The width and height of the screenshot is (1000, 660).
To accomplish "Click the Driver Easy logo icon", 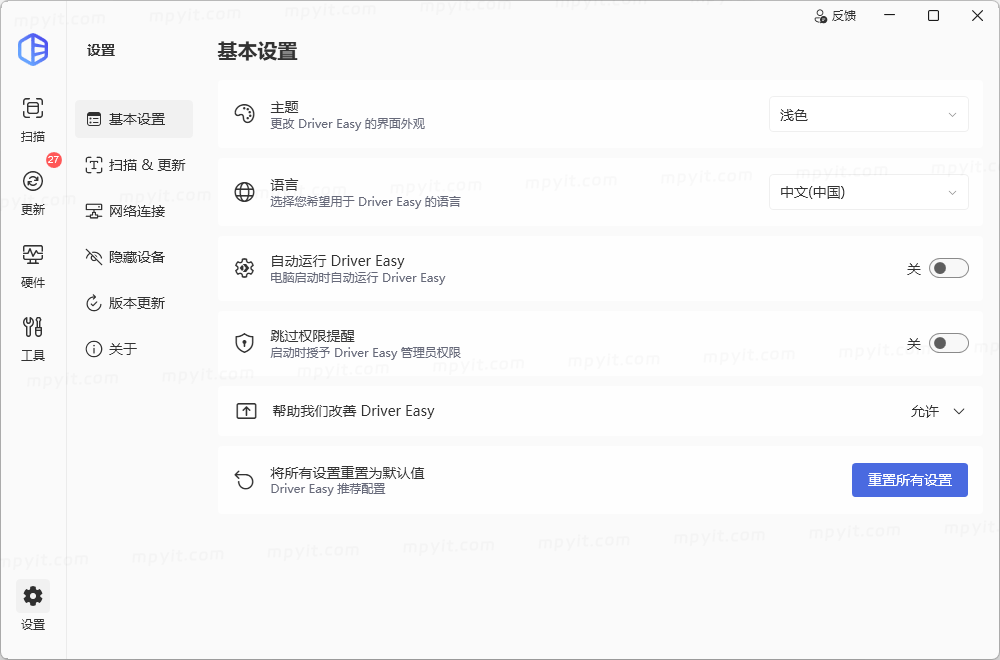I will [33, 50].
